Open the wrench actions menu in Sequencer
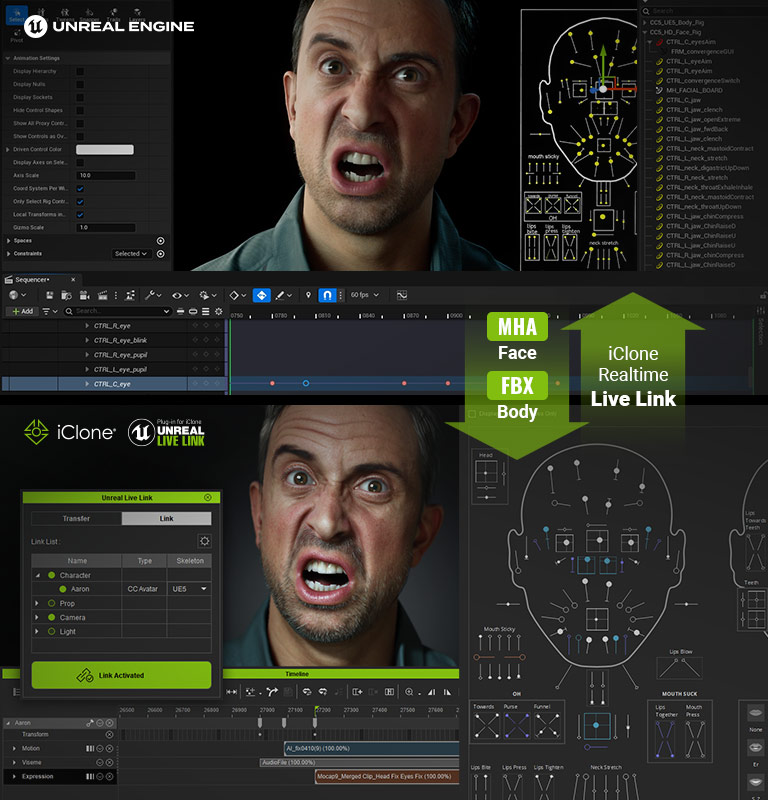This screenshot has width=768, height=800. click(152, 296)
